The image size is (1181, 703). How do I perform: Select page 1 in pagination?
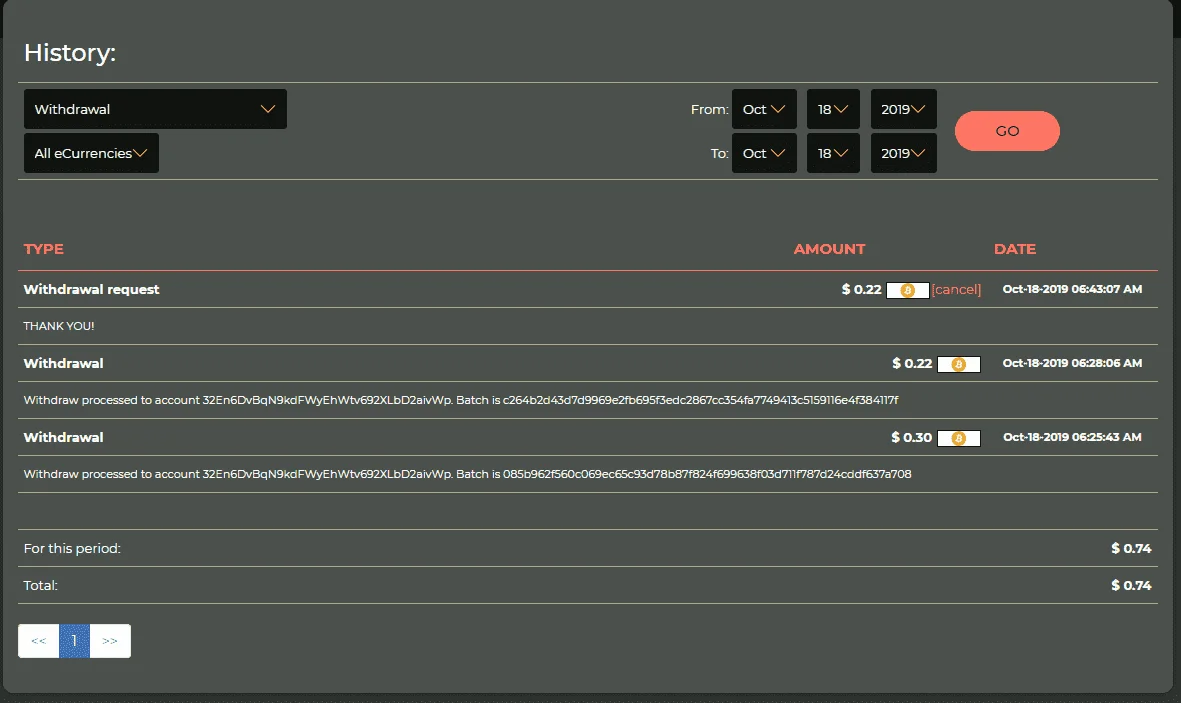pyautogui.click(x=74, y=640)
